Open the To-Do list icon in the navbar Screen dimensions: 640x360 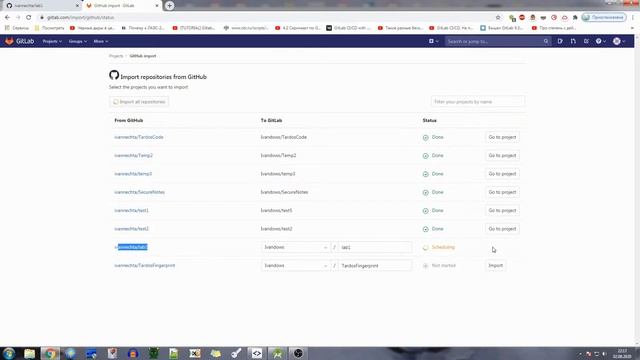coord(586,41)
